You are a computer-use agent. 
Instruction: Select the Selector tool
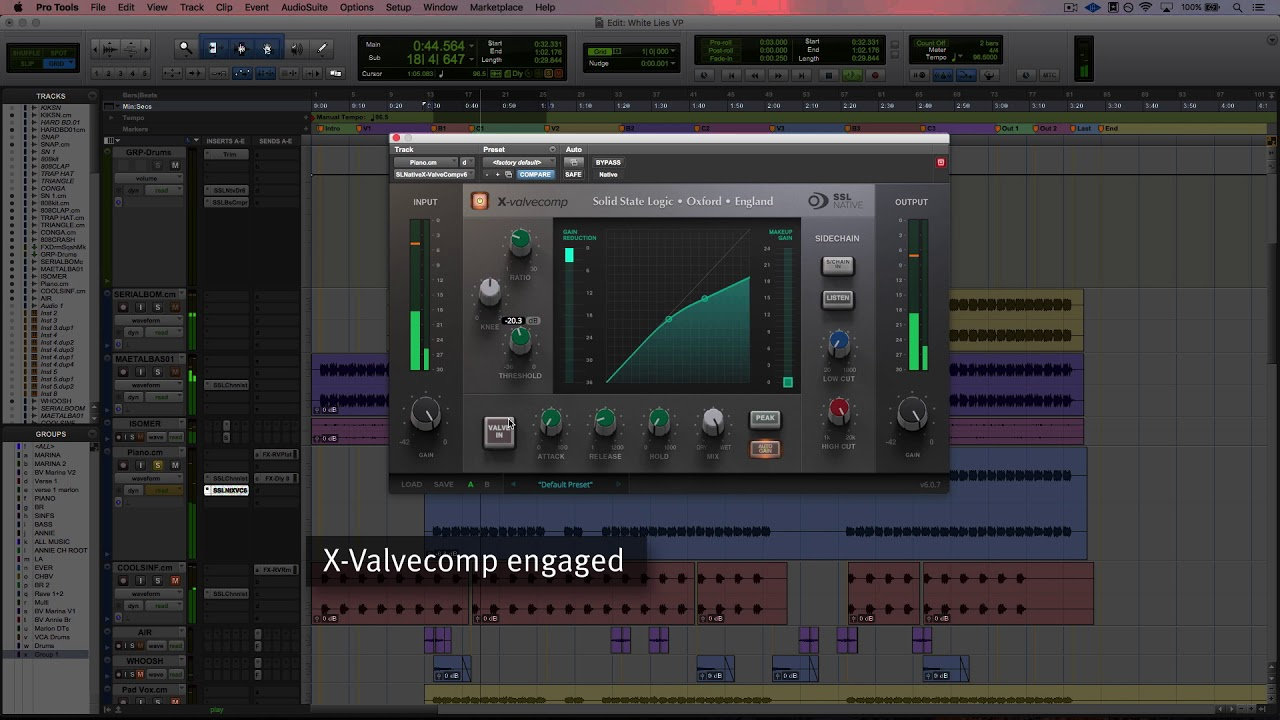coord(240,48)
